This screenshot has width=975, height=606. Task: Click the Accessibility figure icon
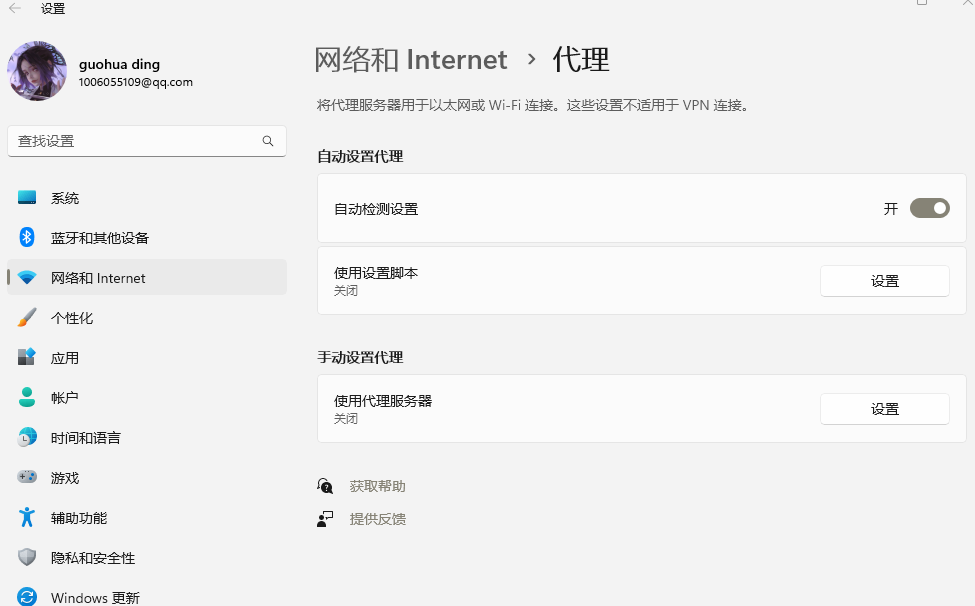pyautogui.click(x=27, y=518)
